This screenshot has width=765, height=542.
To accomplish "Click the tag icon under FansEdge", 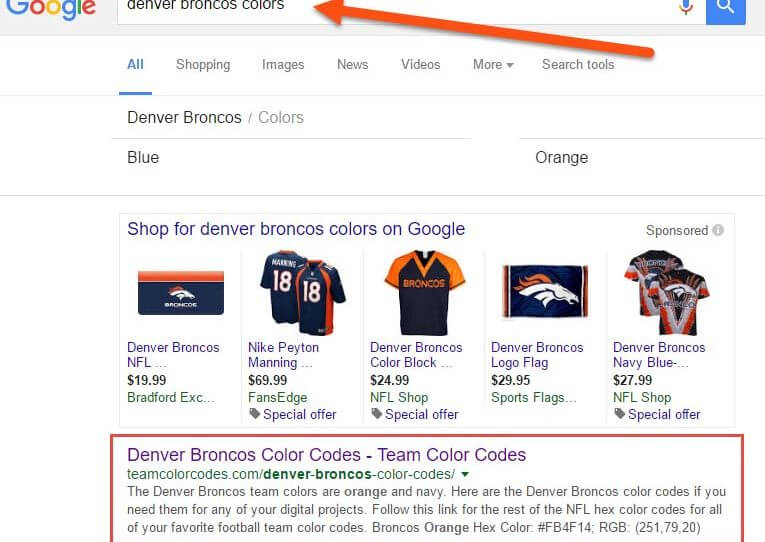I will pyautogui.click(x=255, y=414).
